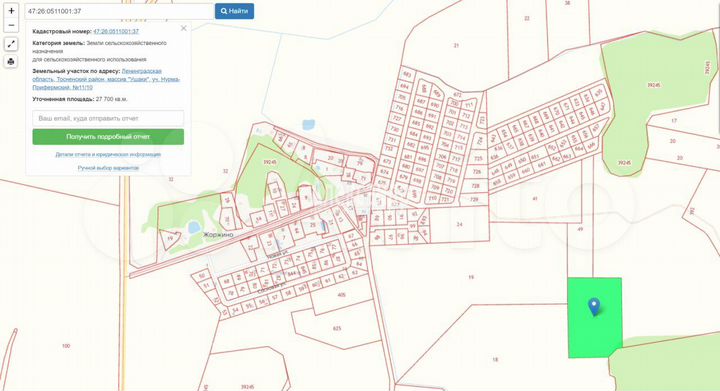The height and width of the screenshot is (391, 720).
Task: Select parcel labeled 49
Action: (x=580, y=229)
